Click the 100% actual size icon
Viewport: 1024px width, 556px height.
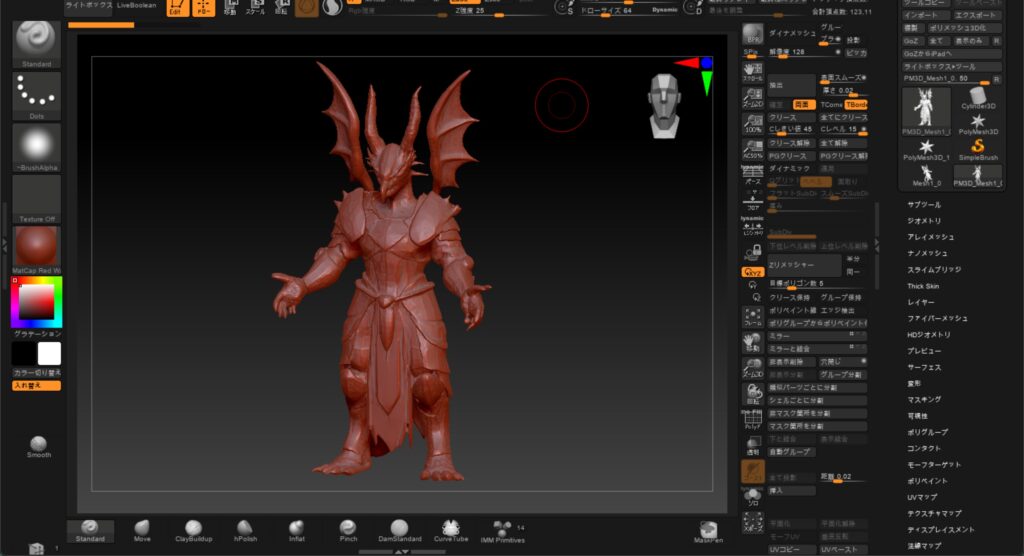(x=752, y=123)
